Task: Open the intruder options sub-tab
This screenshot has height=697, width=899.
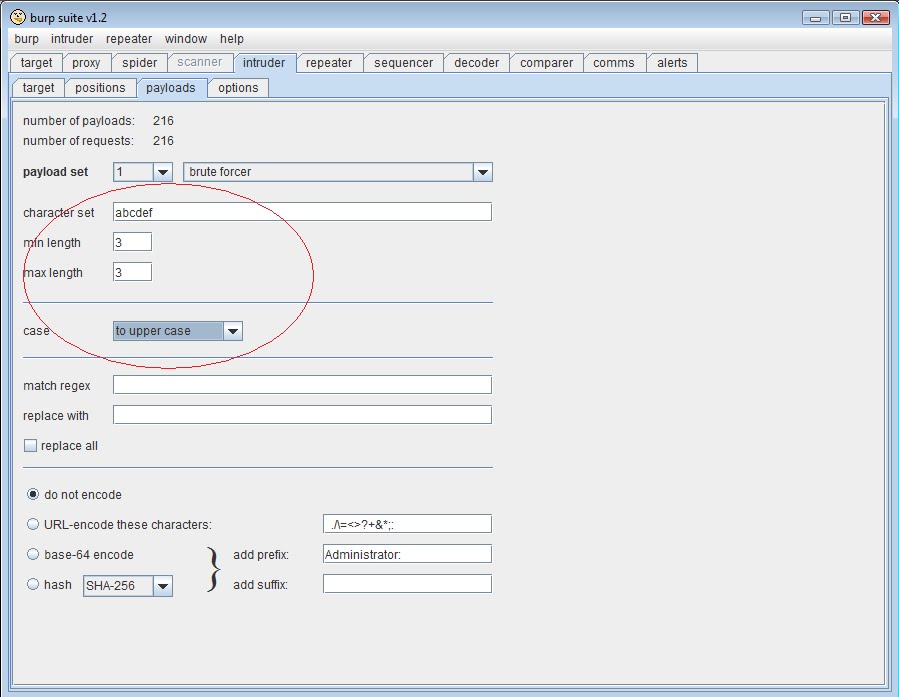Action: [x=238, y=88]
